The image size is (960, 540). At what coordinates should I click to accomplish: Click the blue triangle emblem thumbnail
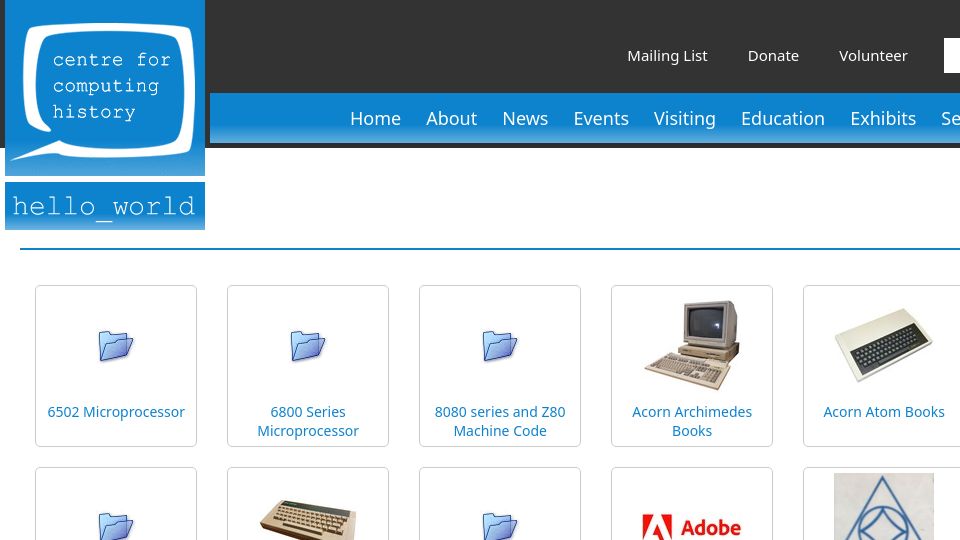click(x=883, y=507)
